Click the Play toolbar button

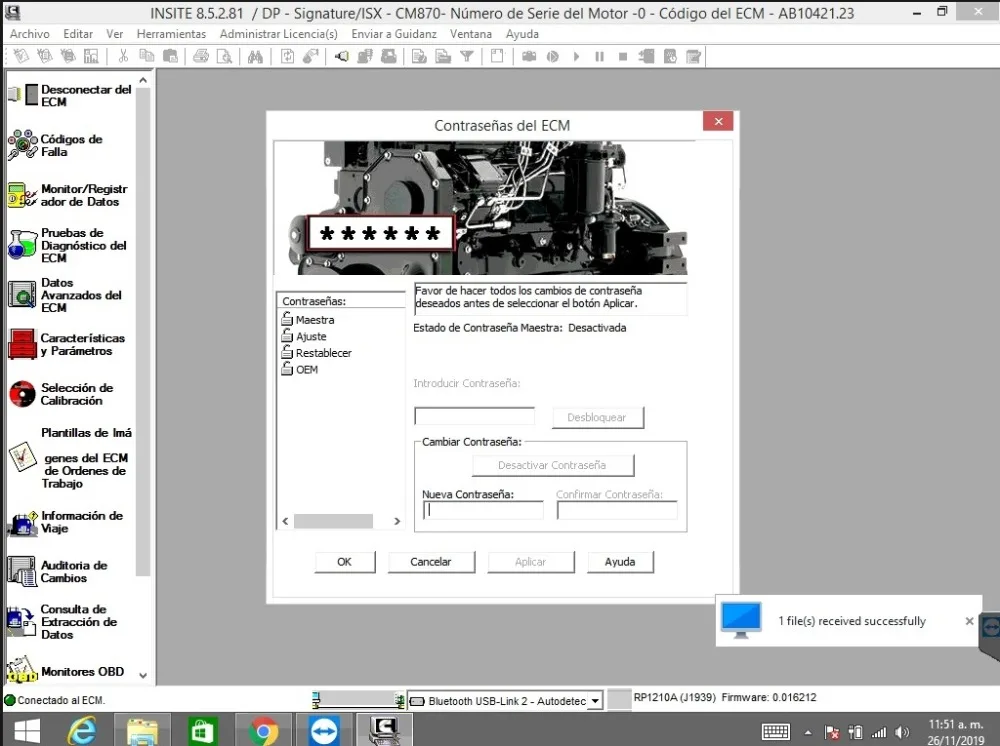tap(577, 57)
